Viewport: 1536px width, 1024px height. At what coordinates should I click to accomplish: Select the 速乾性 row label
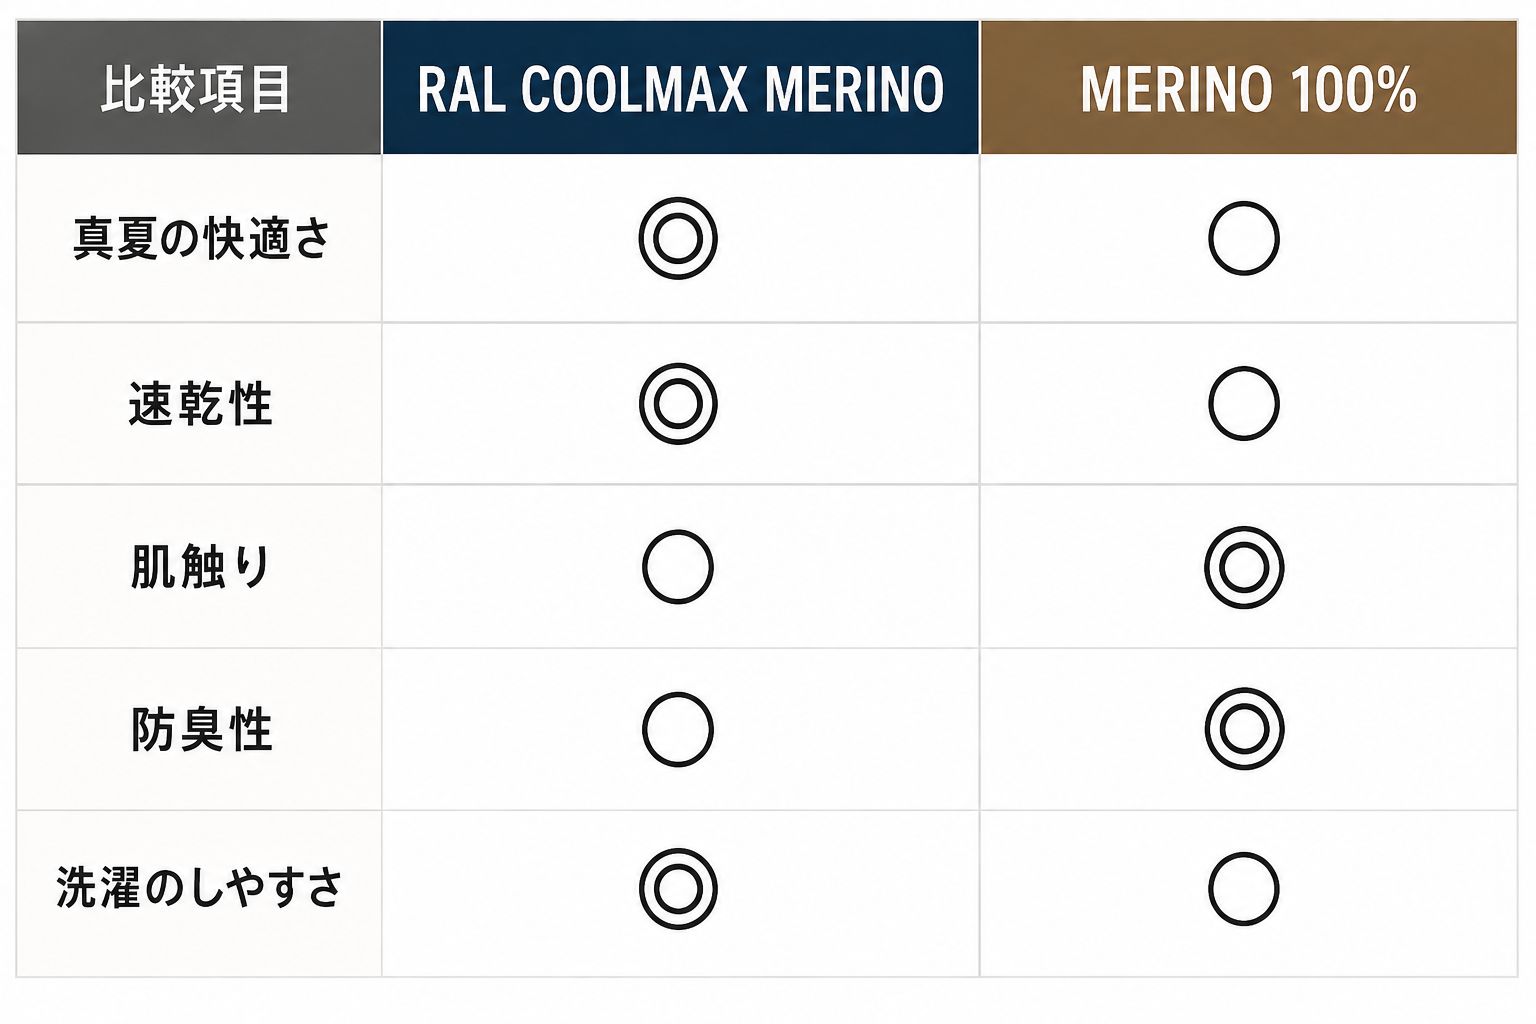click(200, 404)
